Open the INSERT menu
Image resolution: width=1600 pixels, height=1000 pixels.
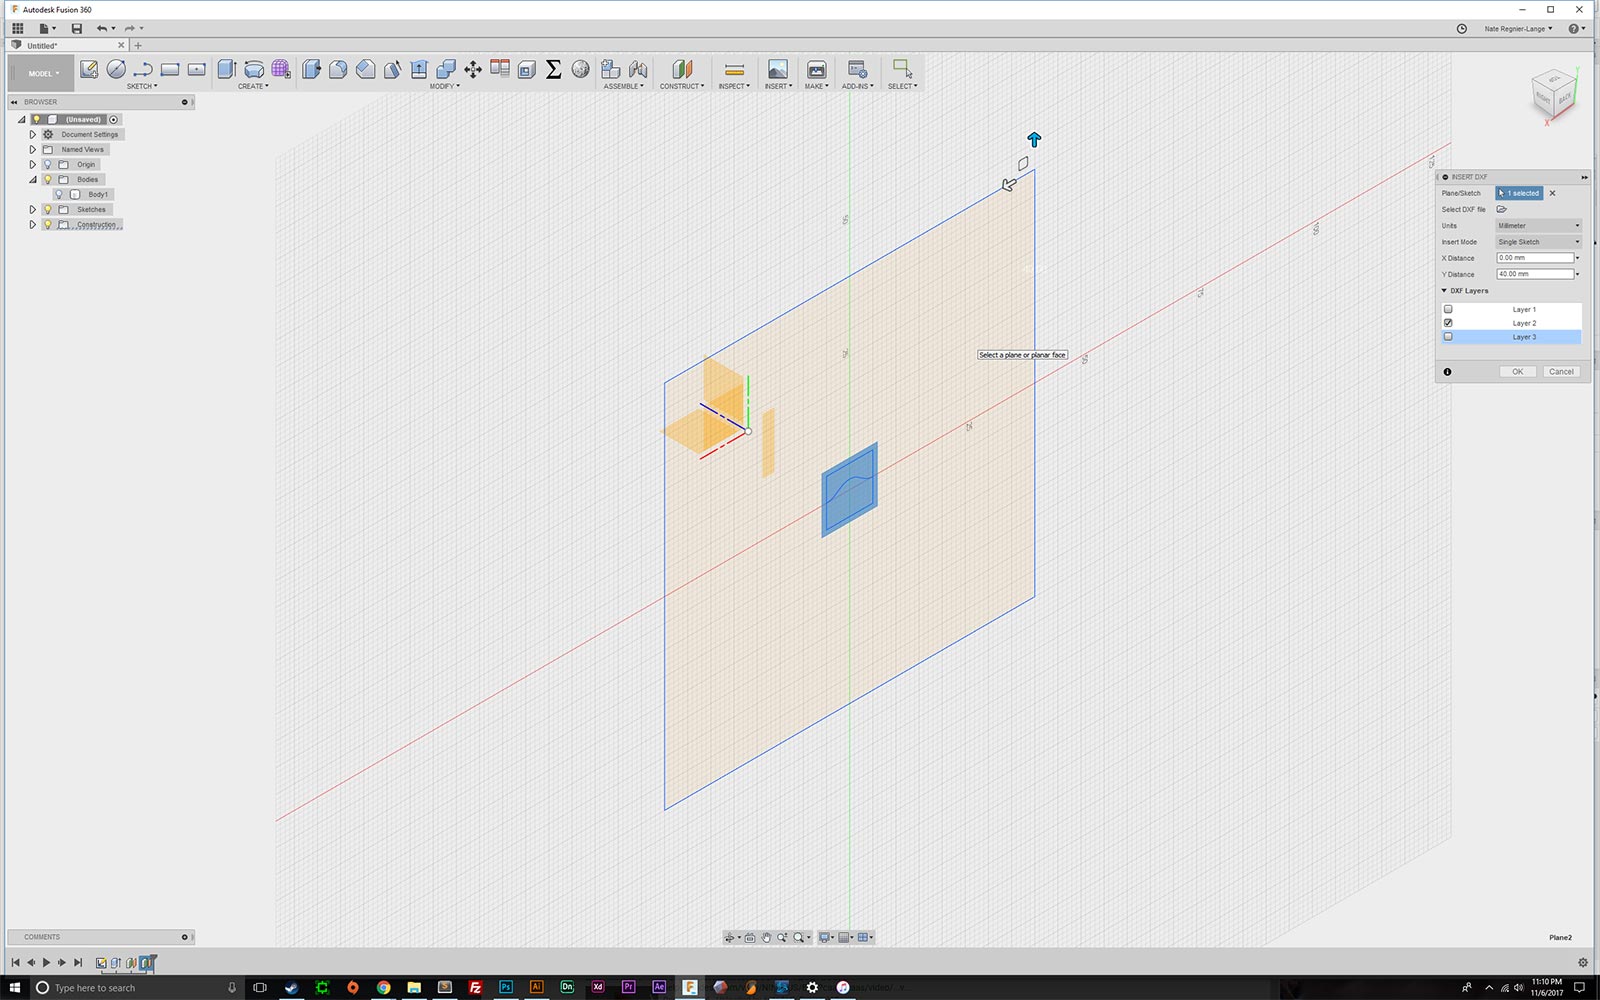778,86
